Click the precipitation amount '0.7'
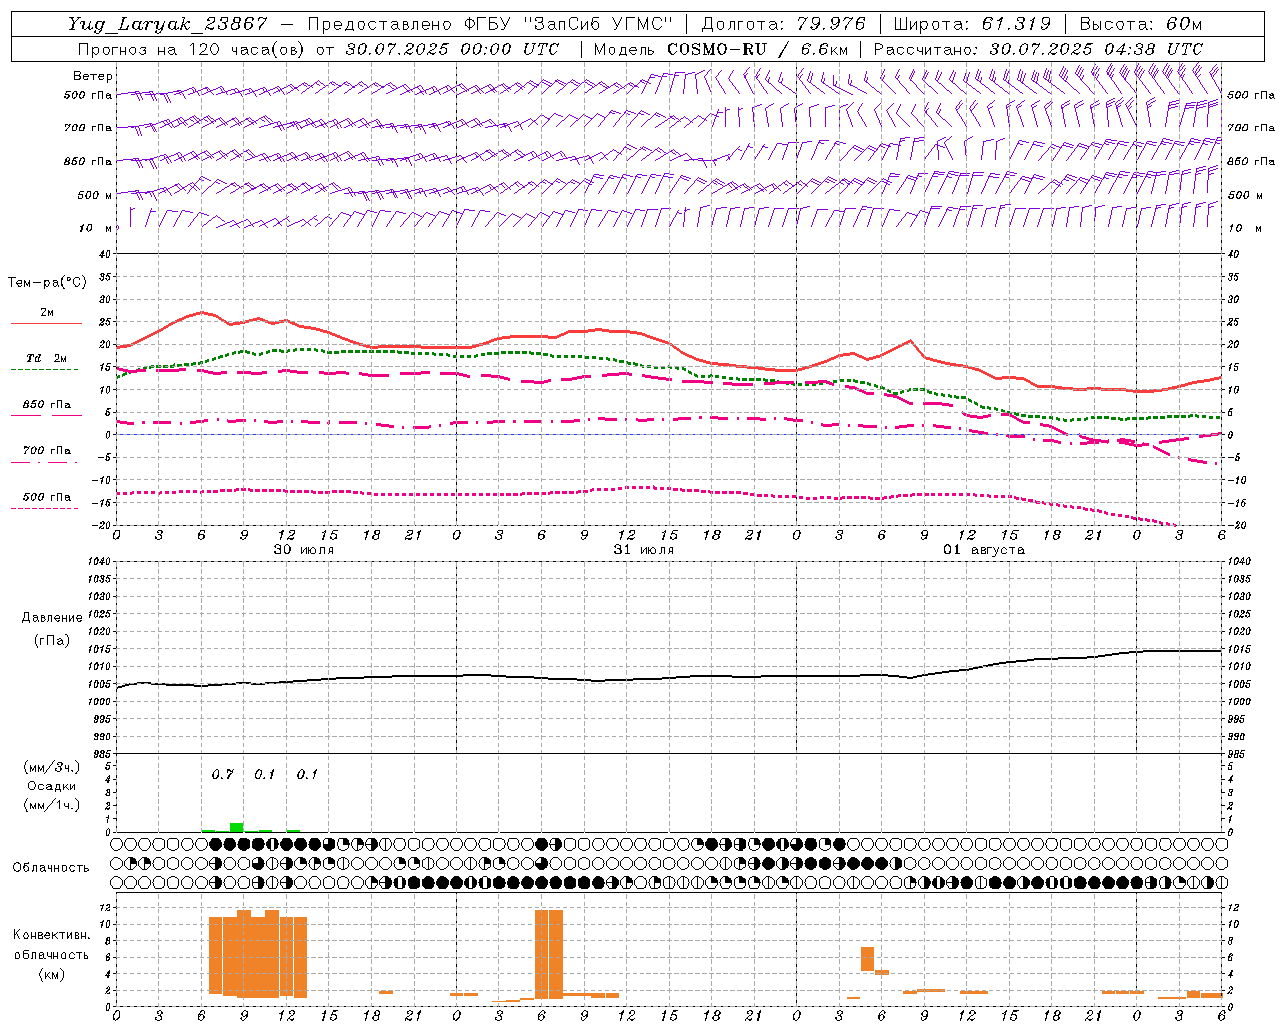 (223, 775)
